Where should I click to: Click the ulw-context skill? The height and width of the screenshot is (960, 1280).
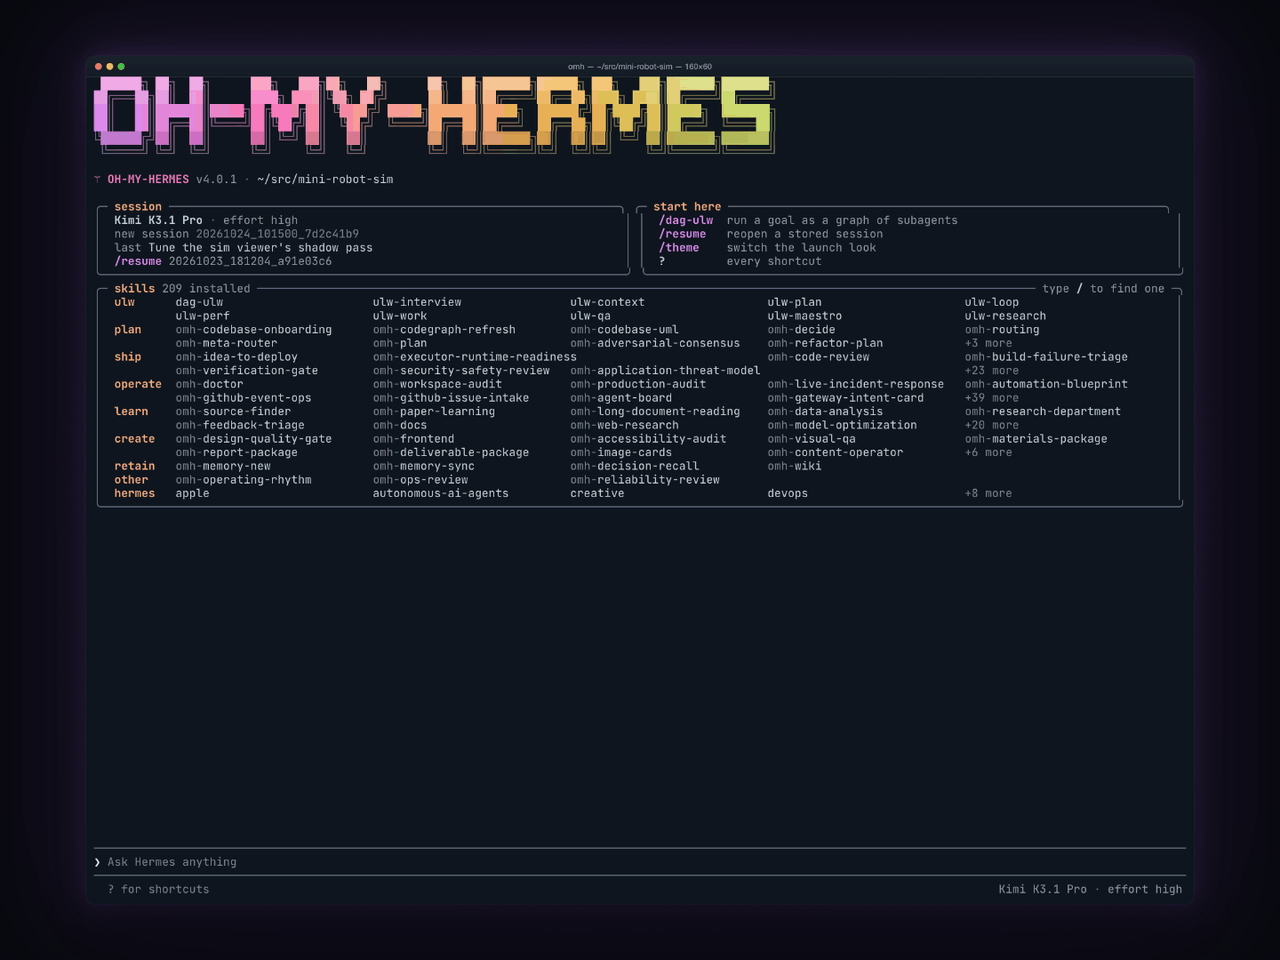tap(607, 302)
